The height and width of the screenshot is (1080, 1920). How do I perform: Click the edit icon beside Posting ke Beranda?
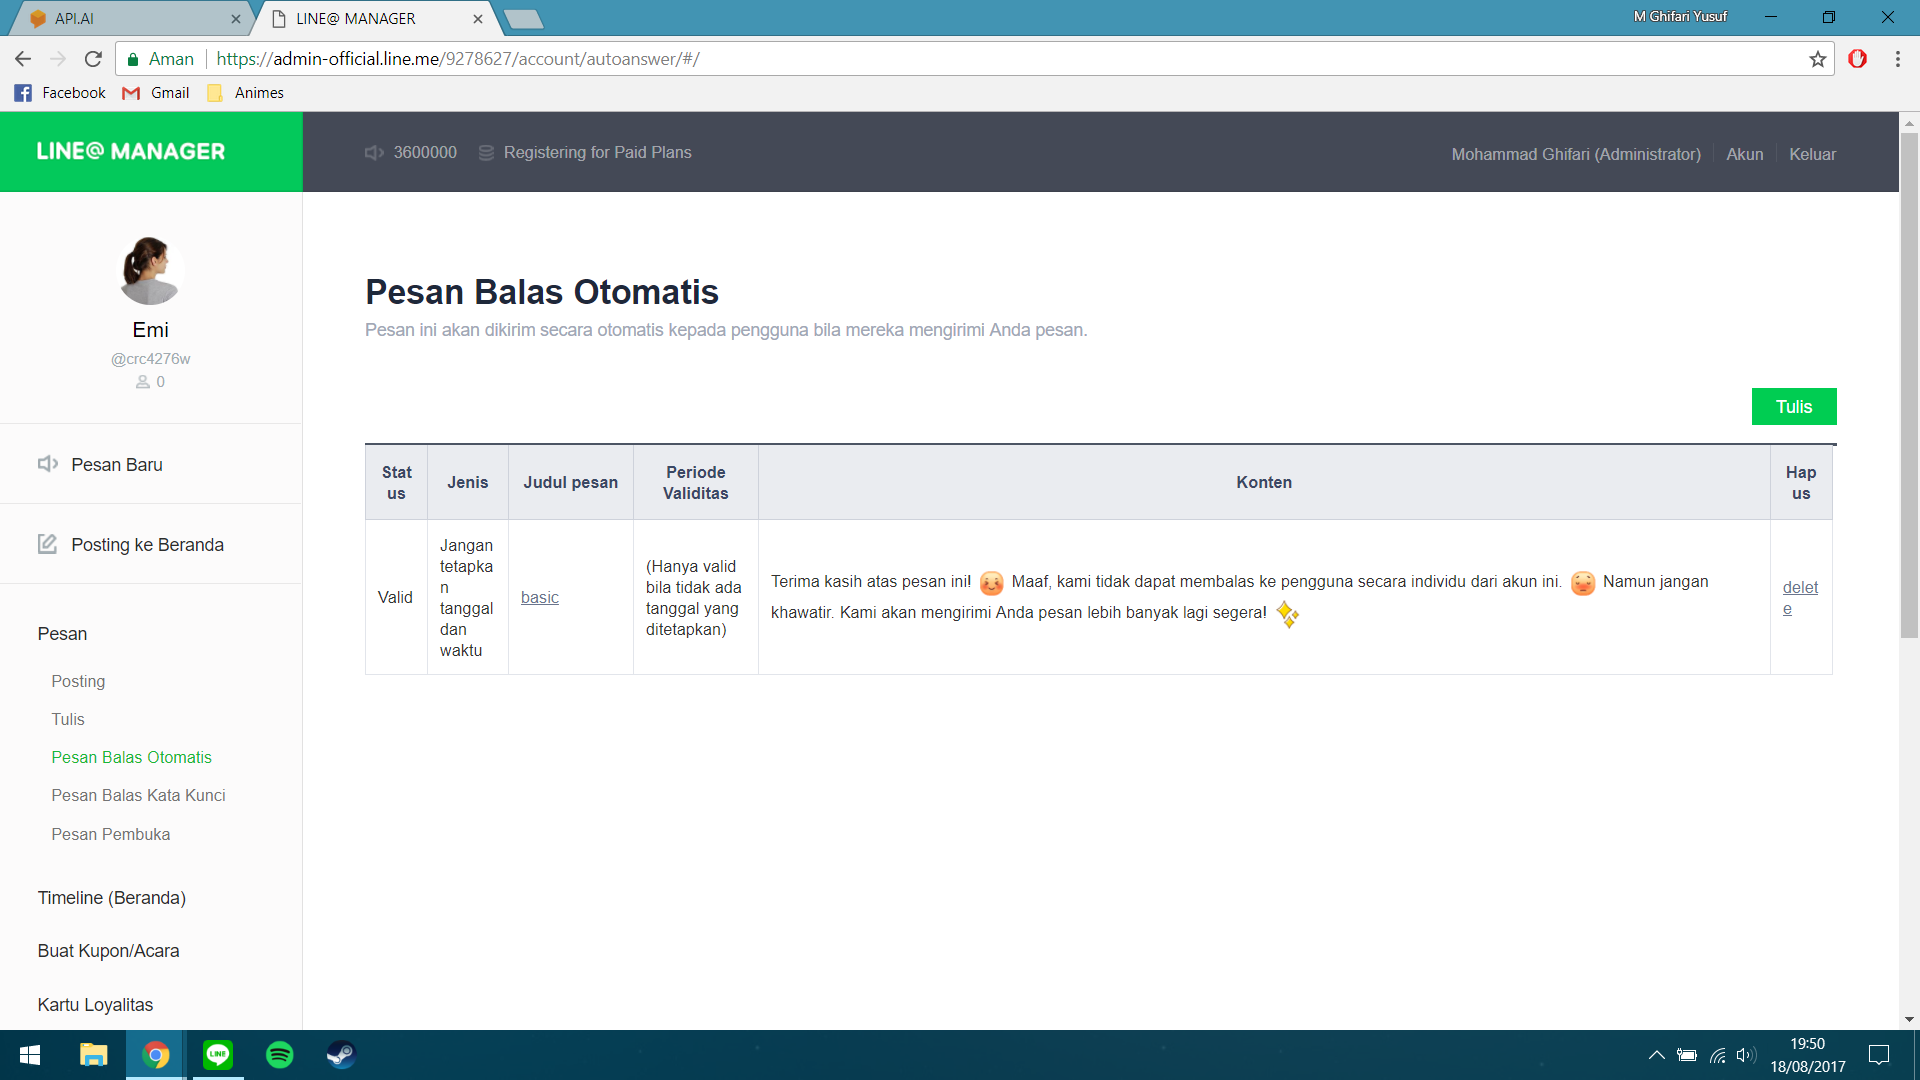pos(47,544)
